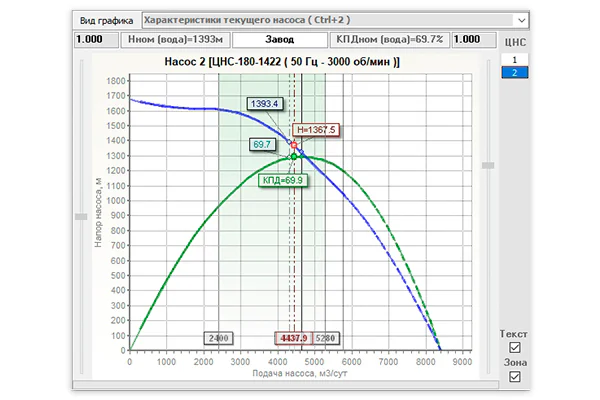The width and height of the screenshot is (600, 400).
Task: Open the chart type dropdown arrow
Action: tap(522, 20)
